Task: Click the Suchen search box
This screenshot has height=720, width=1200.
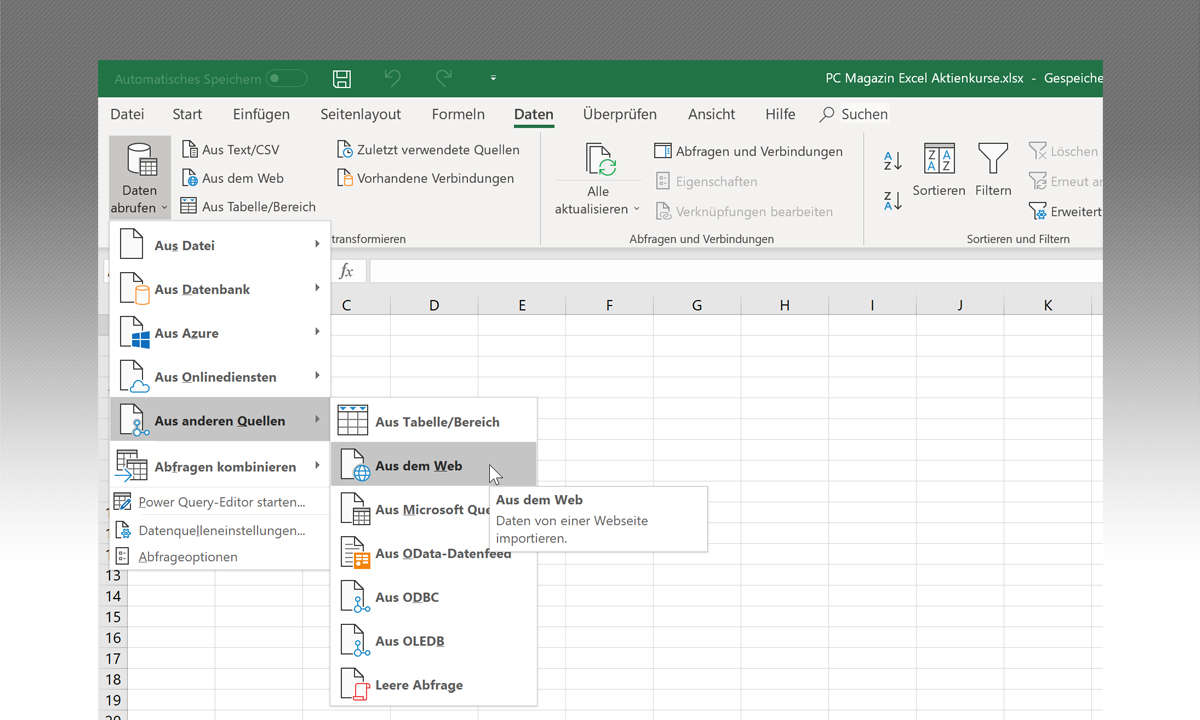Action: tap(854, 114)
